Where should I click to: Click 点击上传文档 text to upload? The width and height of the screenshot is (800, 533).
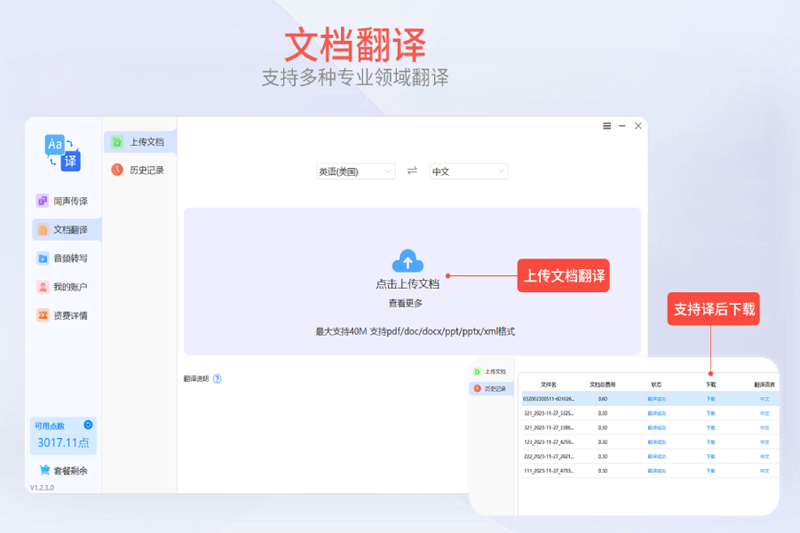(406, 284)
